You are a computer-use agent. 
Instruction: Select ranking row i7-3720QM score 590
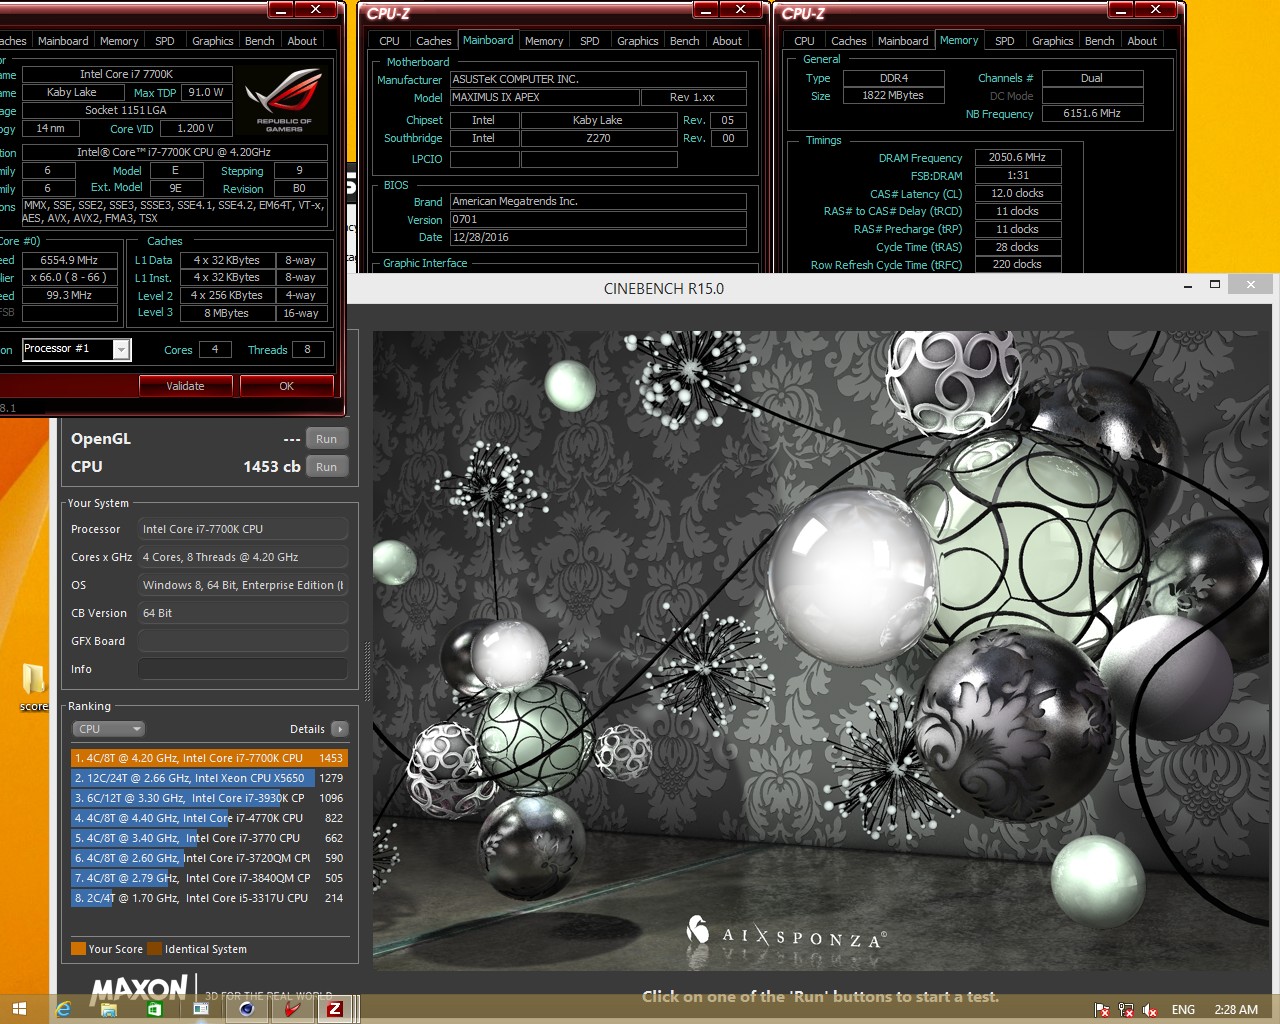[209, 858]
